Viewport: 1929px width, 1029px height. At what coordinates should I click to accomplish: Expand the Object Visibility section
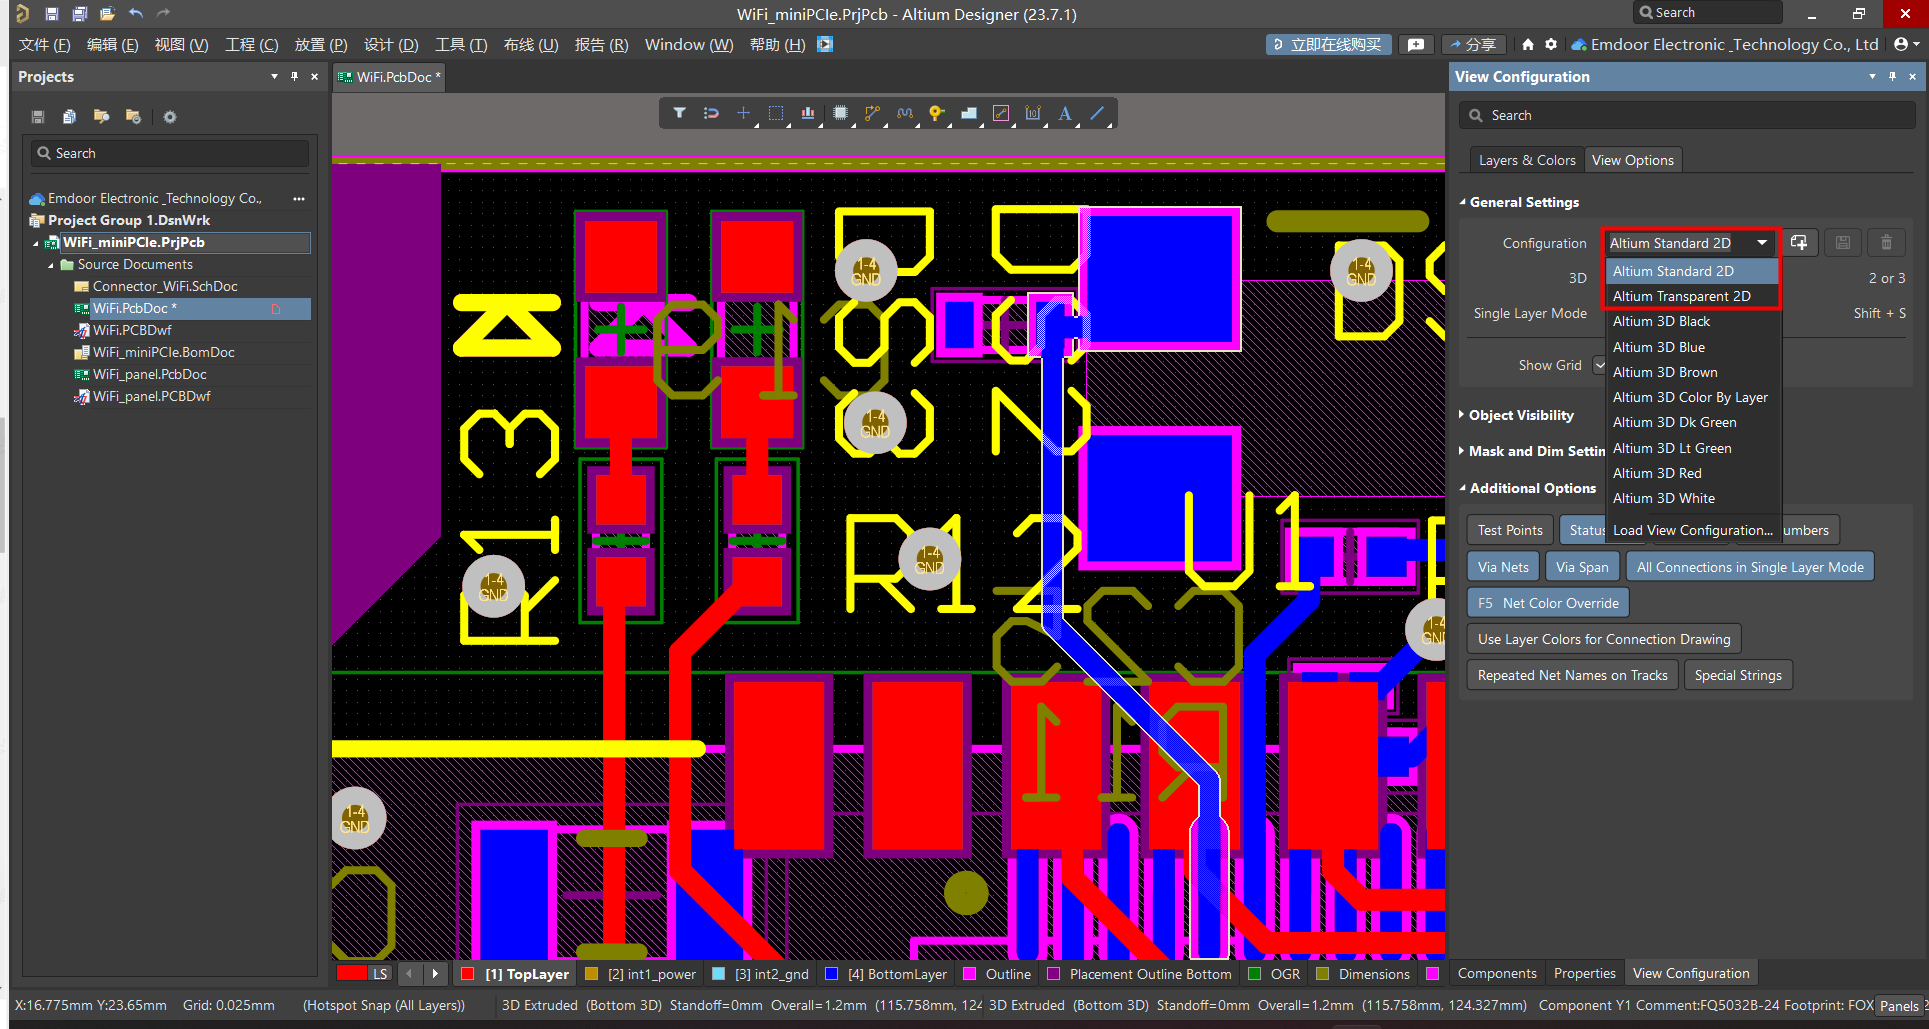coord(1520,415)
